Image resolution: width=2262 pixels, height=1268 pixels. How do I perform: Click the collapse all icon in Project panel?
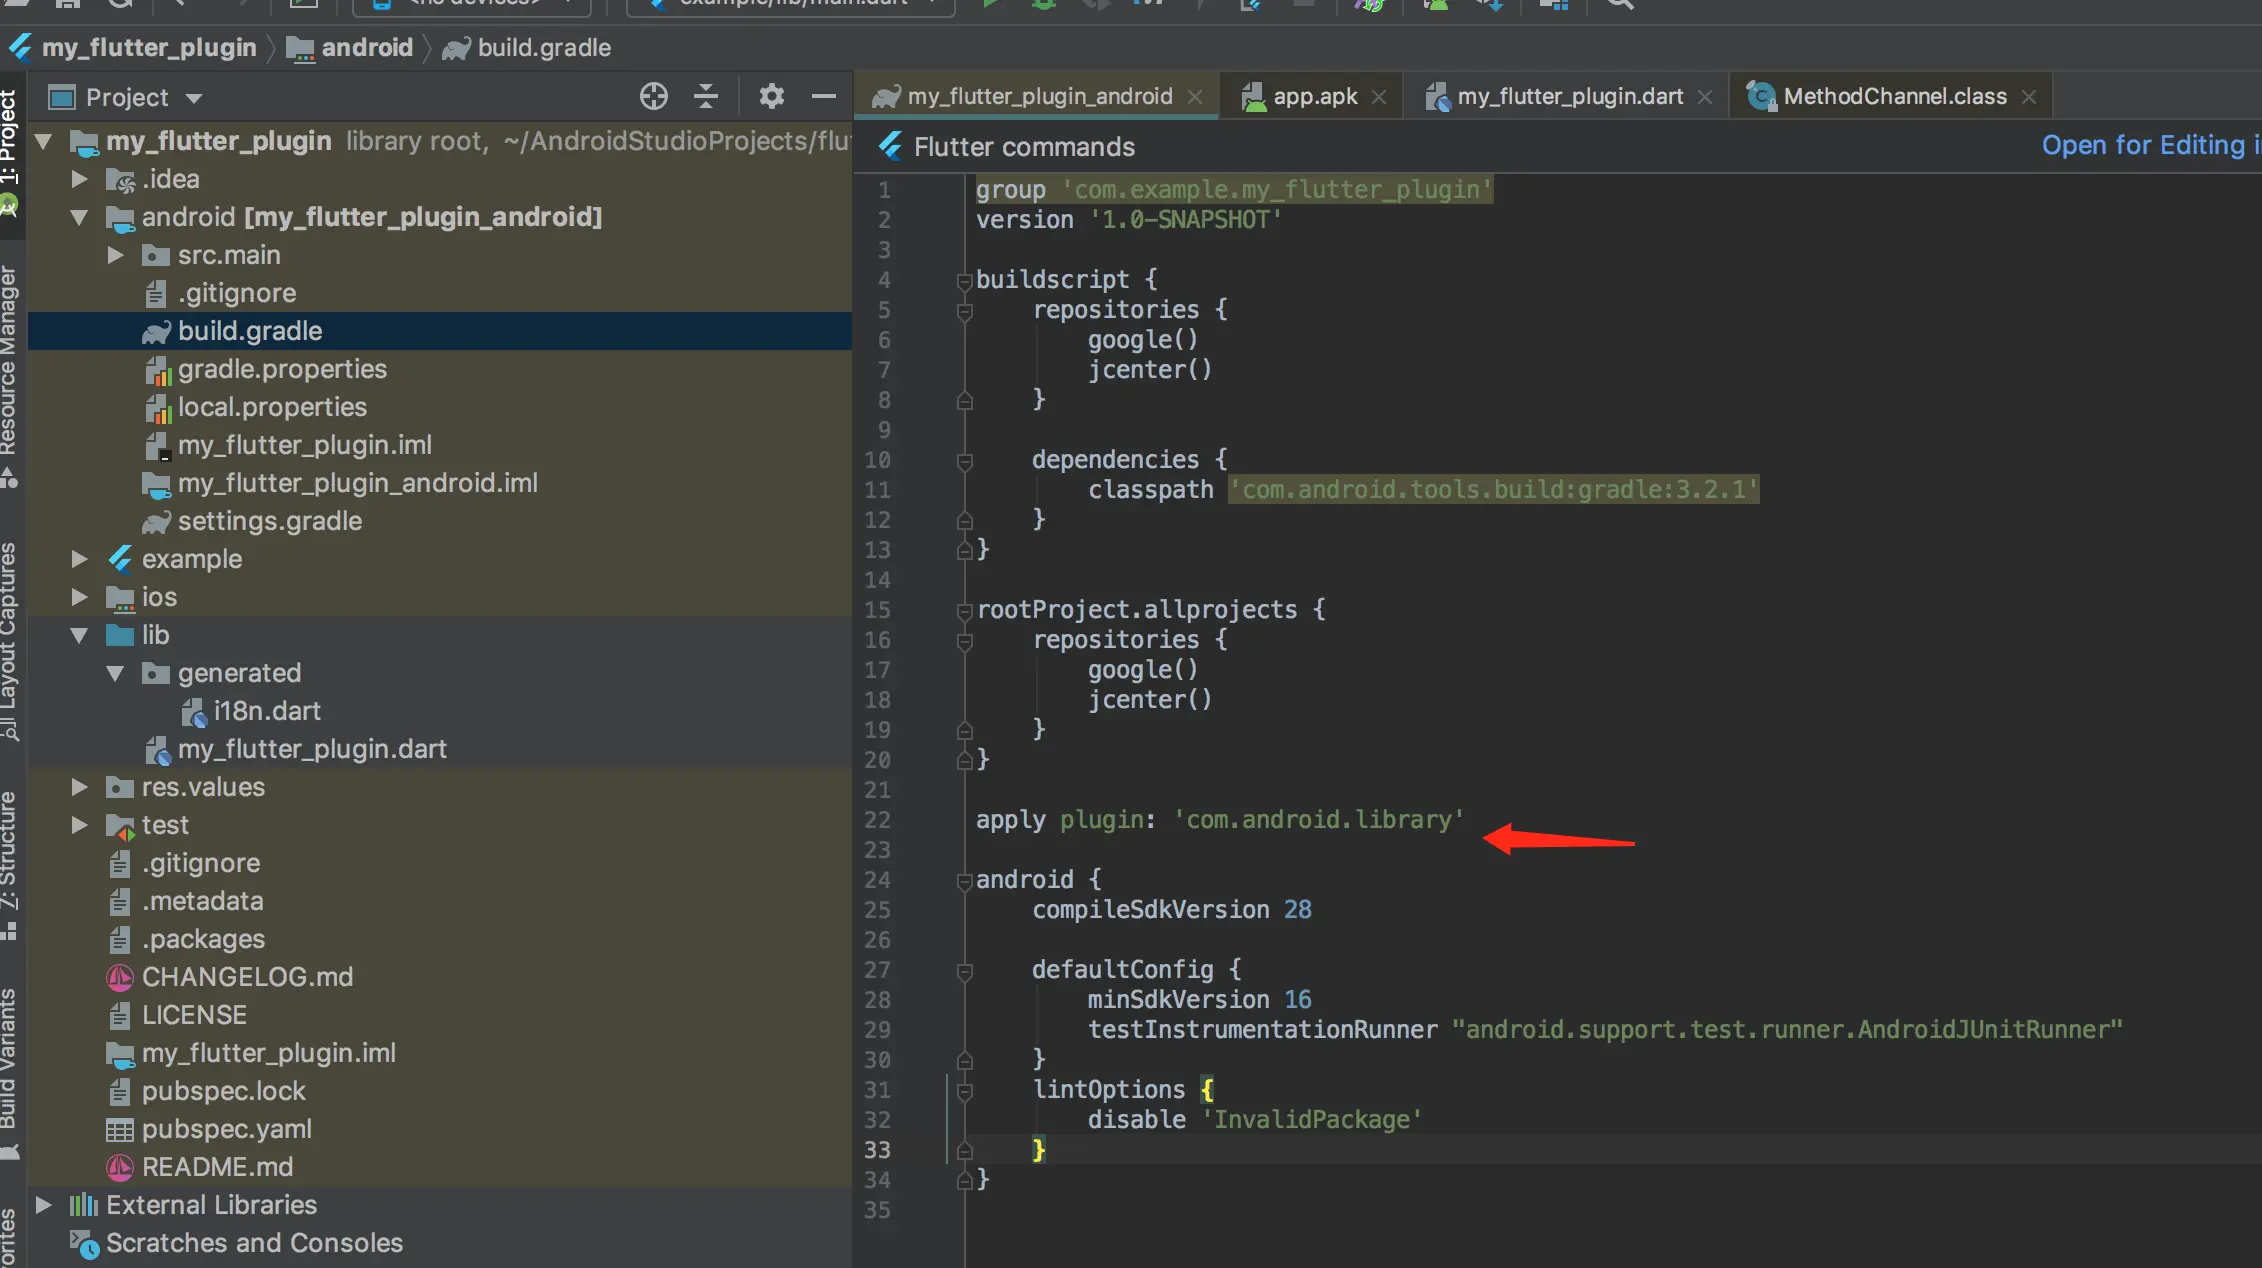tap(706, 97)
